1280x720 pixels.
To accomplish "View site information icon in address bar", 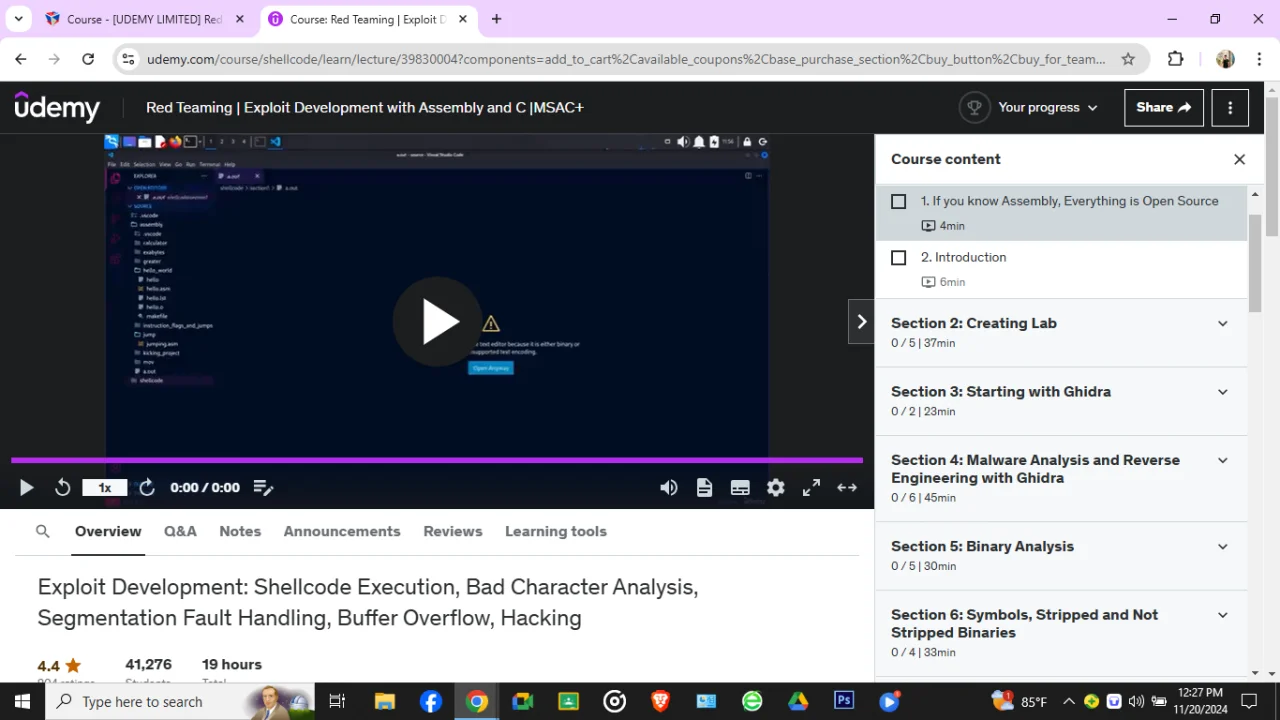I will click(x=127, y=59).
